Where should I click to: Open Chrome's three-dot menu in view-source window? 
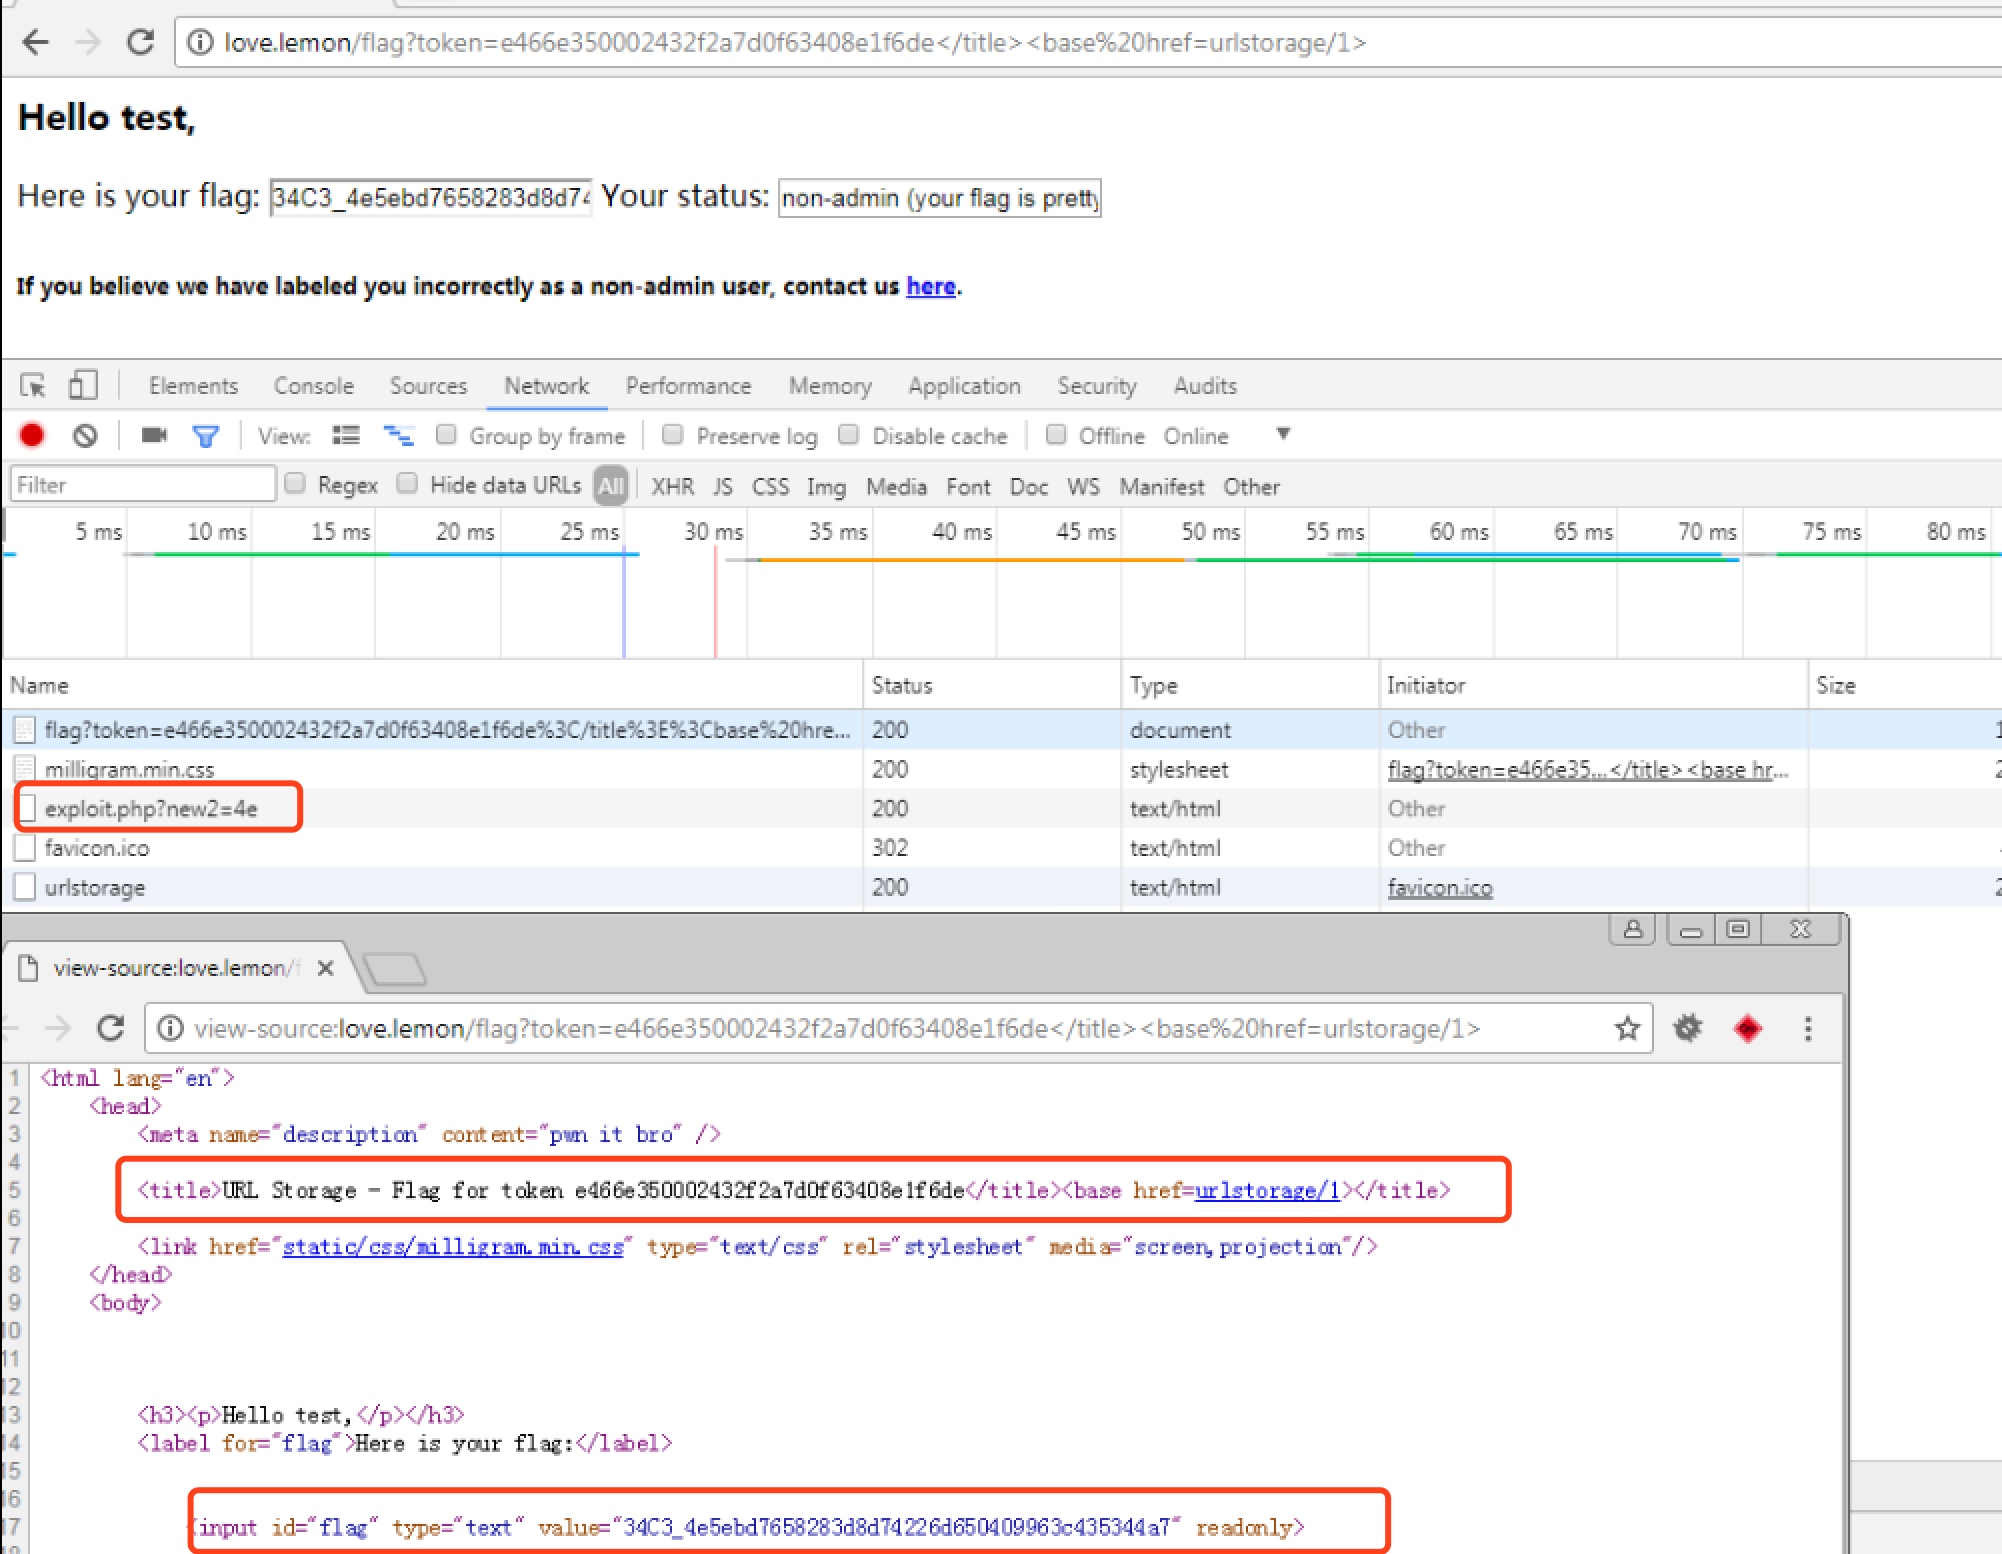click(1807, 1028)
